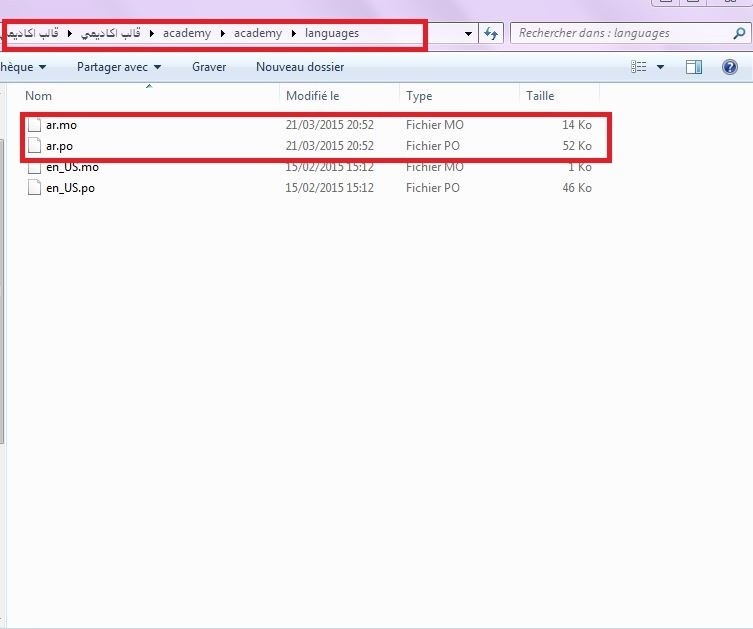Click the Rechercher dans languages search field
This screenshot has width=753, height=629.
pyautogui.click(x=620, y=33)
